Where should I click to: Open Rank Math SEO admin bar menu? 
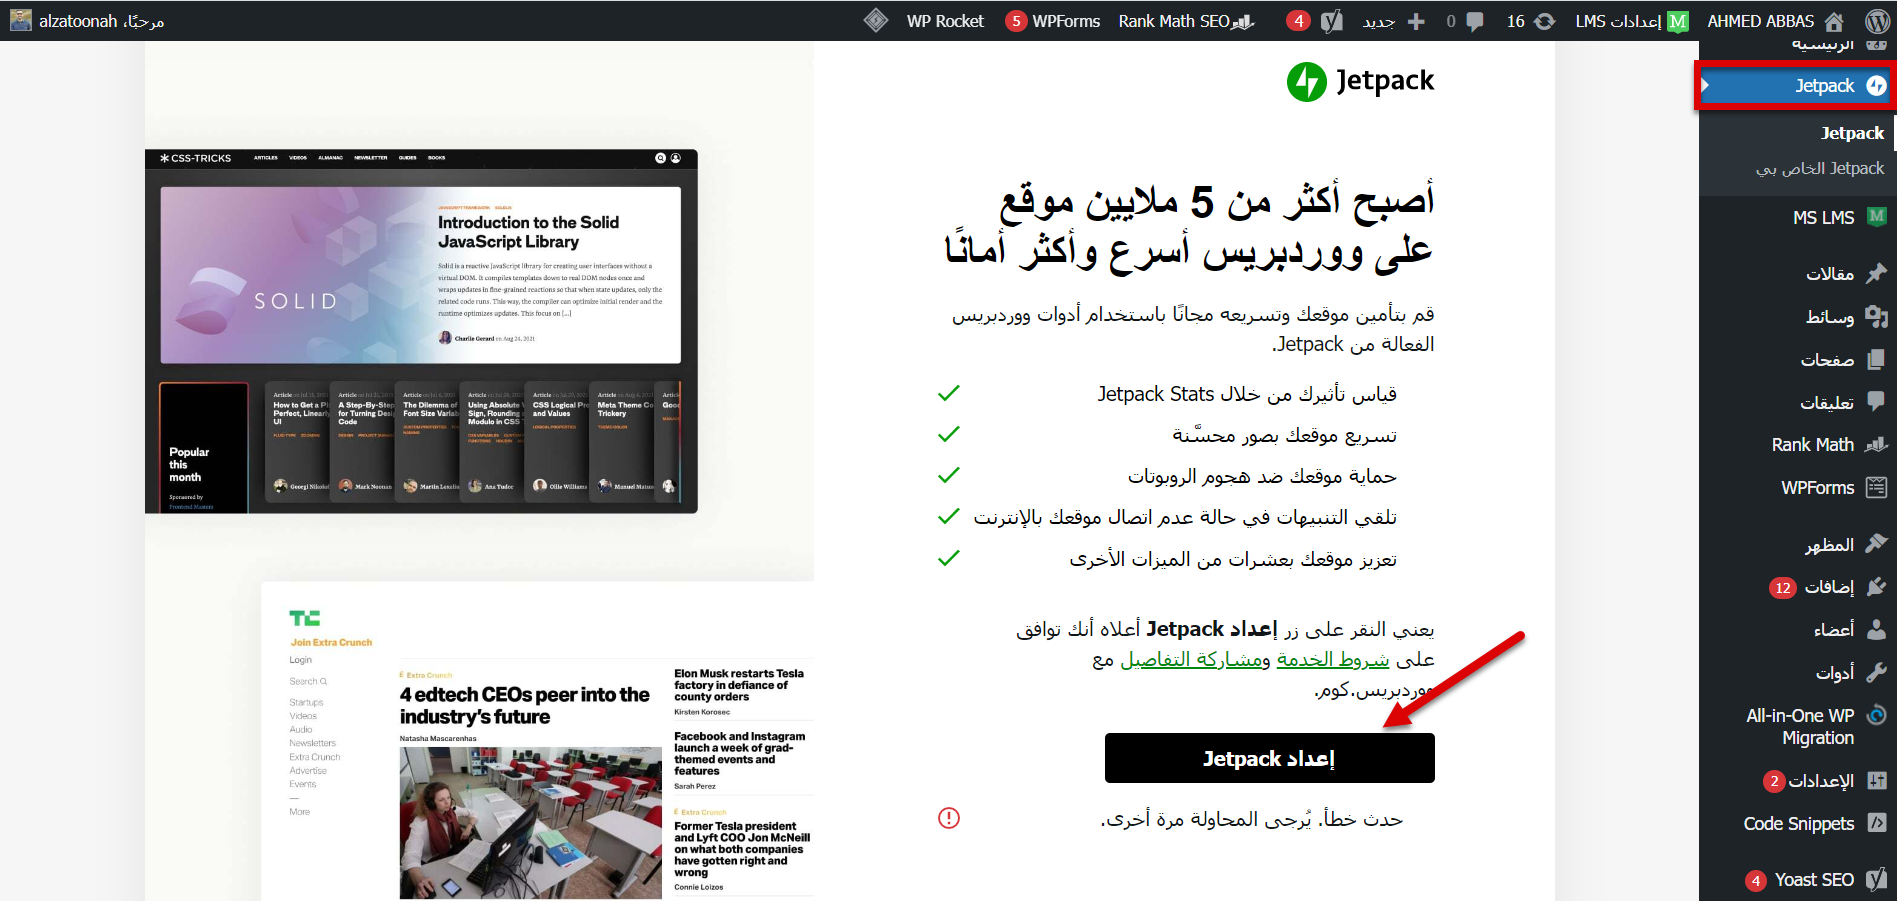(1186, 21)
